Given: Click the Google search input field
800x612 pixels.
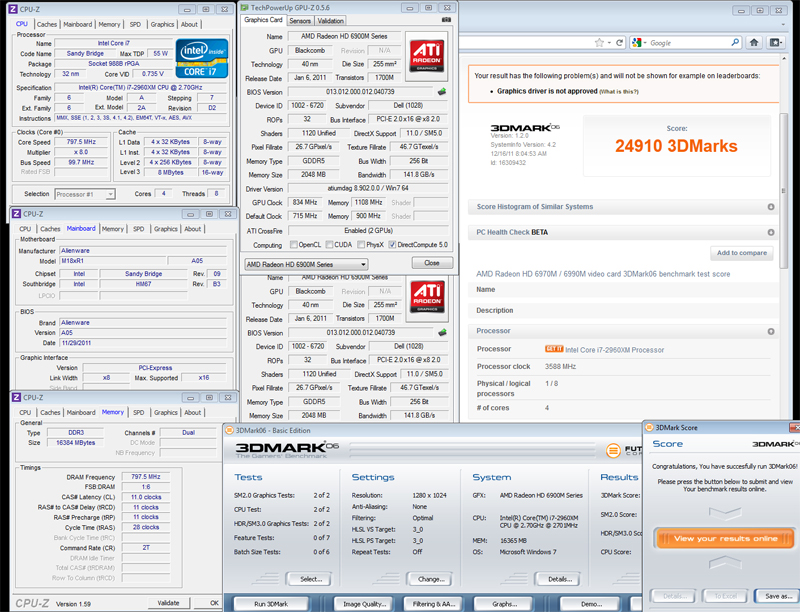Looking at the screenshot, I should pyautogui.click(x=690, y=43).
